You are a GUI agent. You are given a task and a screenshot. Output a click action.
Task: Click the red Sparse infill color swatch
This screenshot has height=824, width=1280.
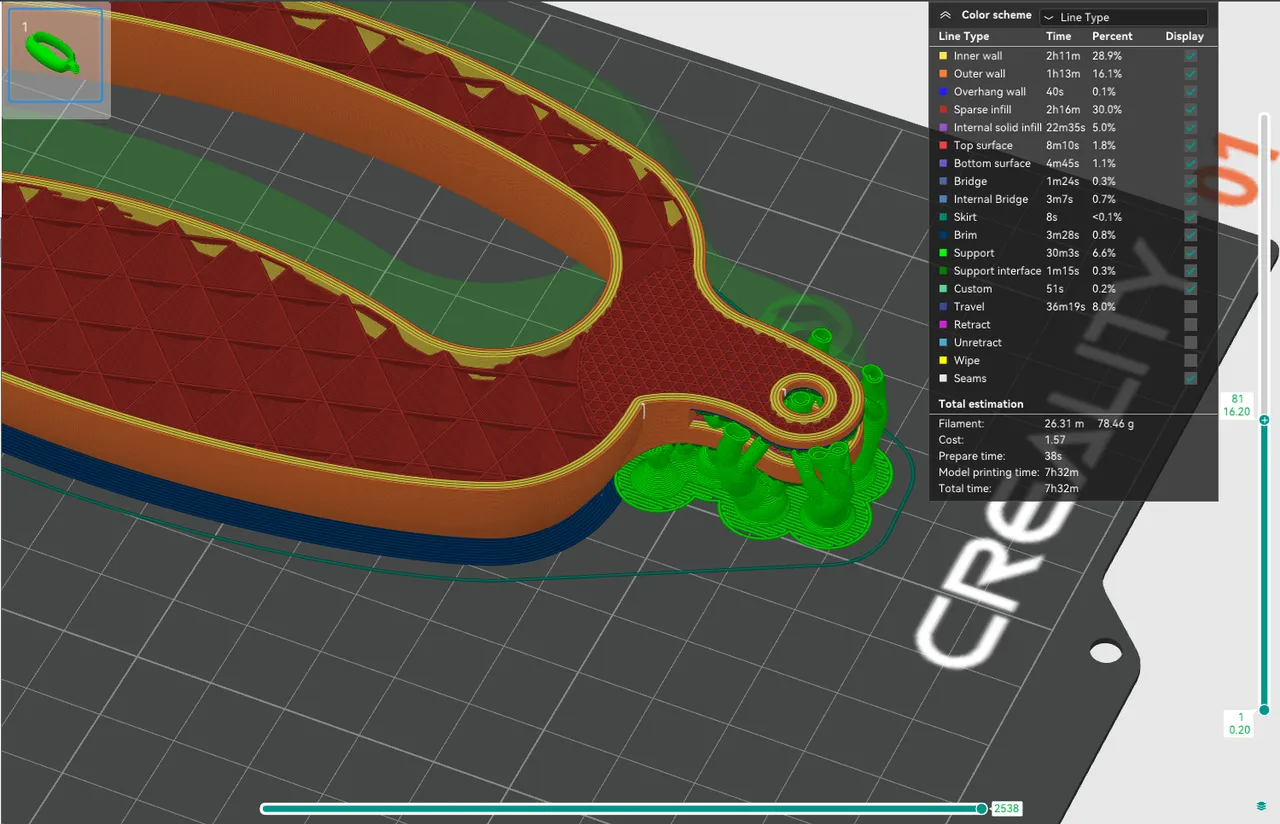(x=943, y=109)
